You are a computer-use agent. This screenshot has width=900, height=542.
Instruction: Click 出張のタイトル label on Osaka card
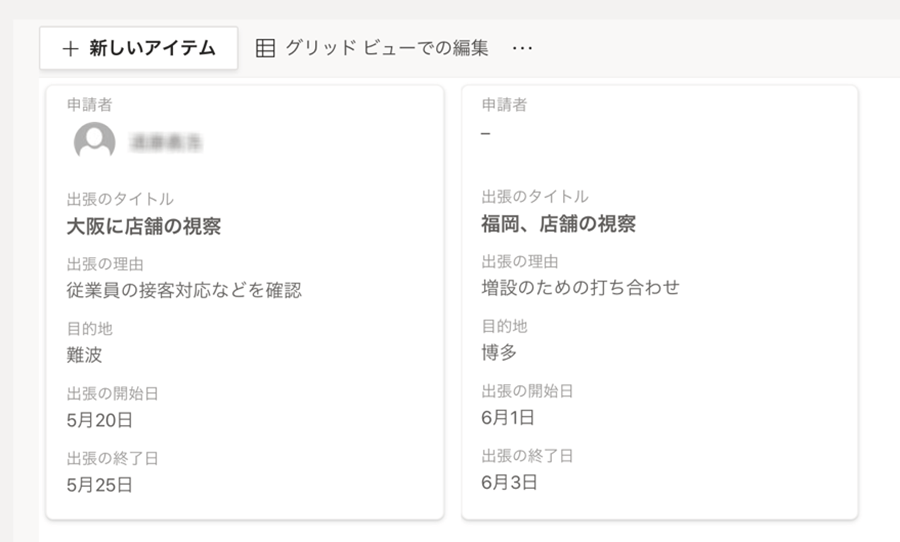(120, 199)
